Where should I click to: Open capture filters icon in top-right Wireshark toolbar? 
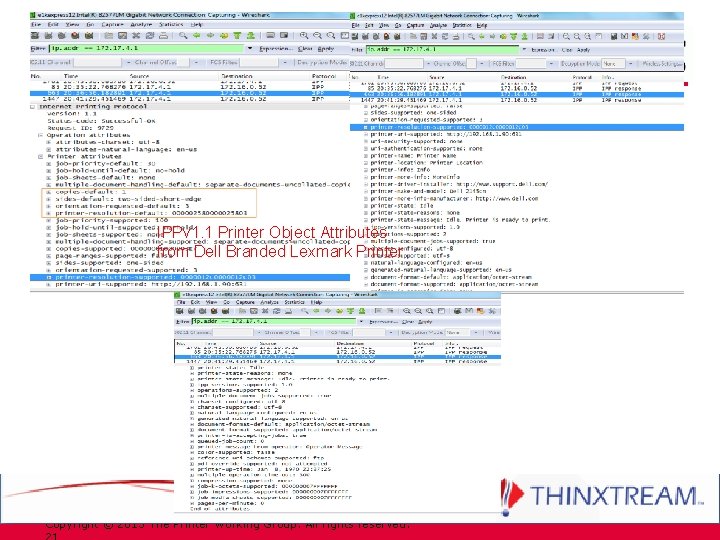[x=613, y=37]
